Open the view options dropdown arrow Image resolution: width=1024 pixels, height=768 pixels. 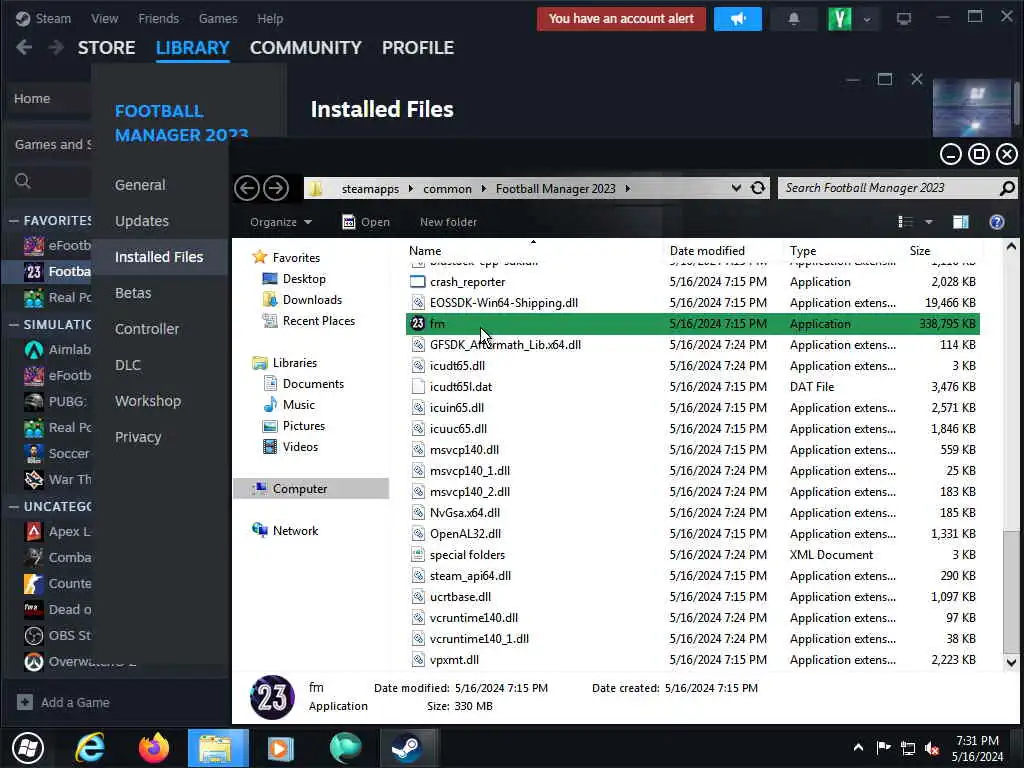tap(929, 222)
